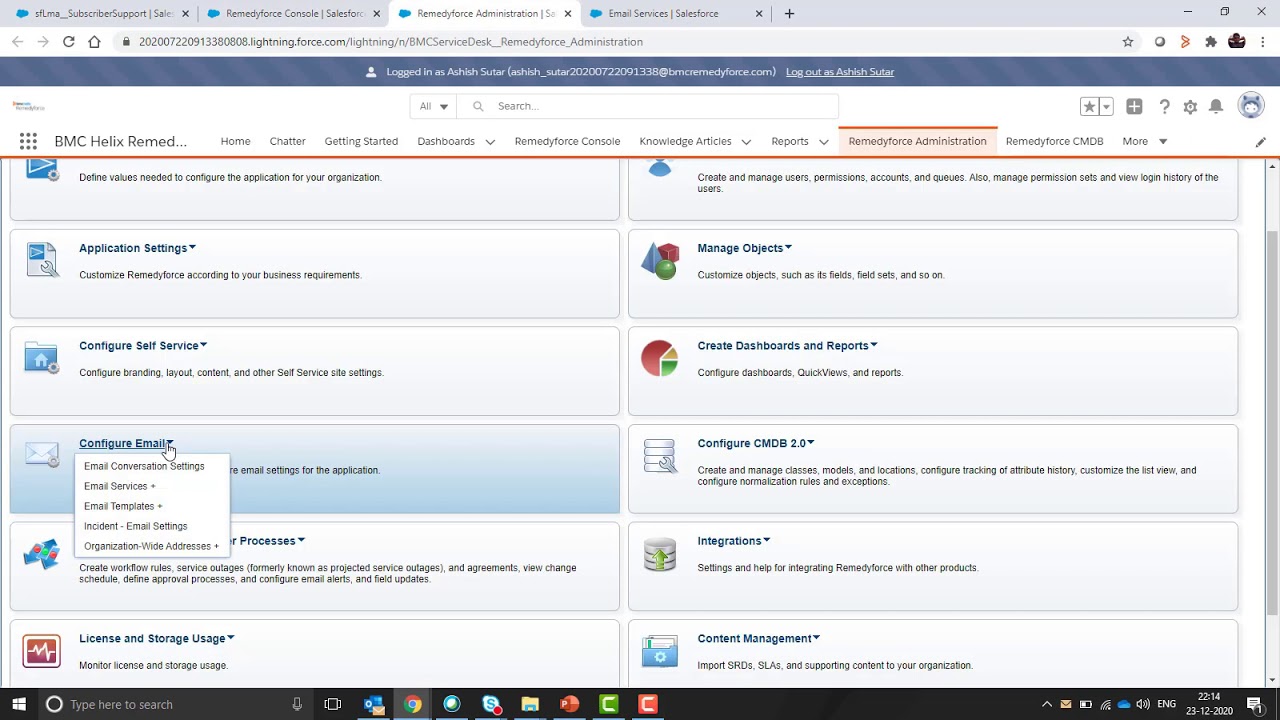This screenshot has width=1280, height=720.
Task: Expand the Integrations menu
Action: coord(767,540)
